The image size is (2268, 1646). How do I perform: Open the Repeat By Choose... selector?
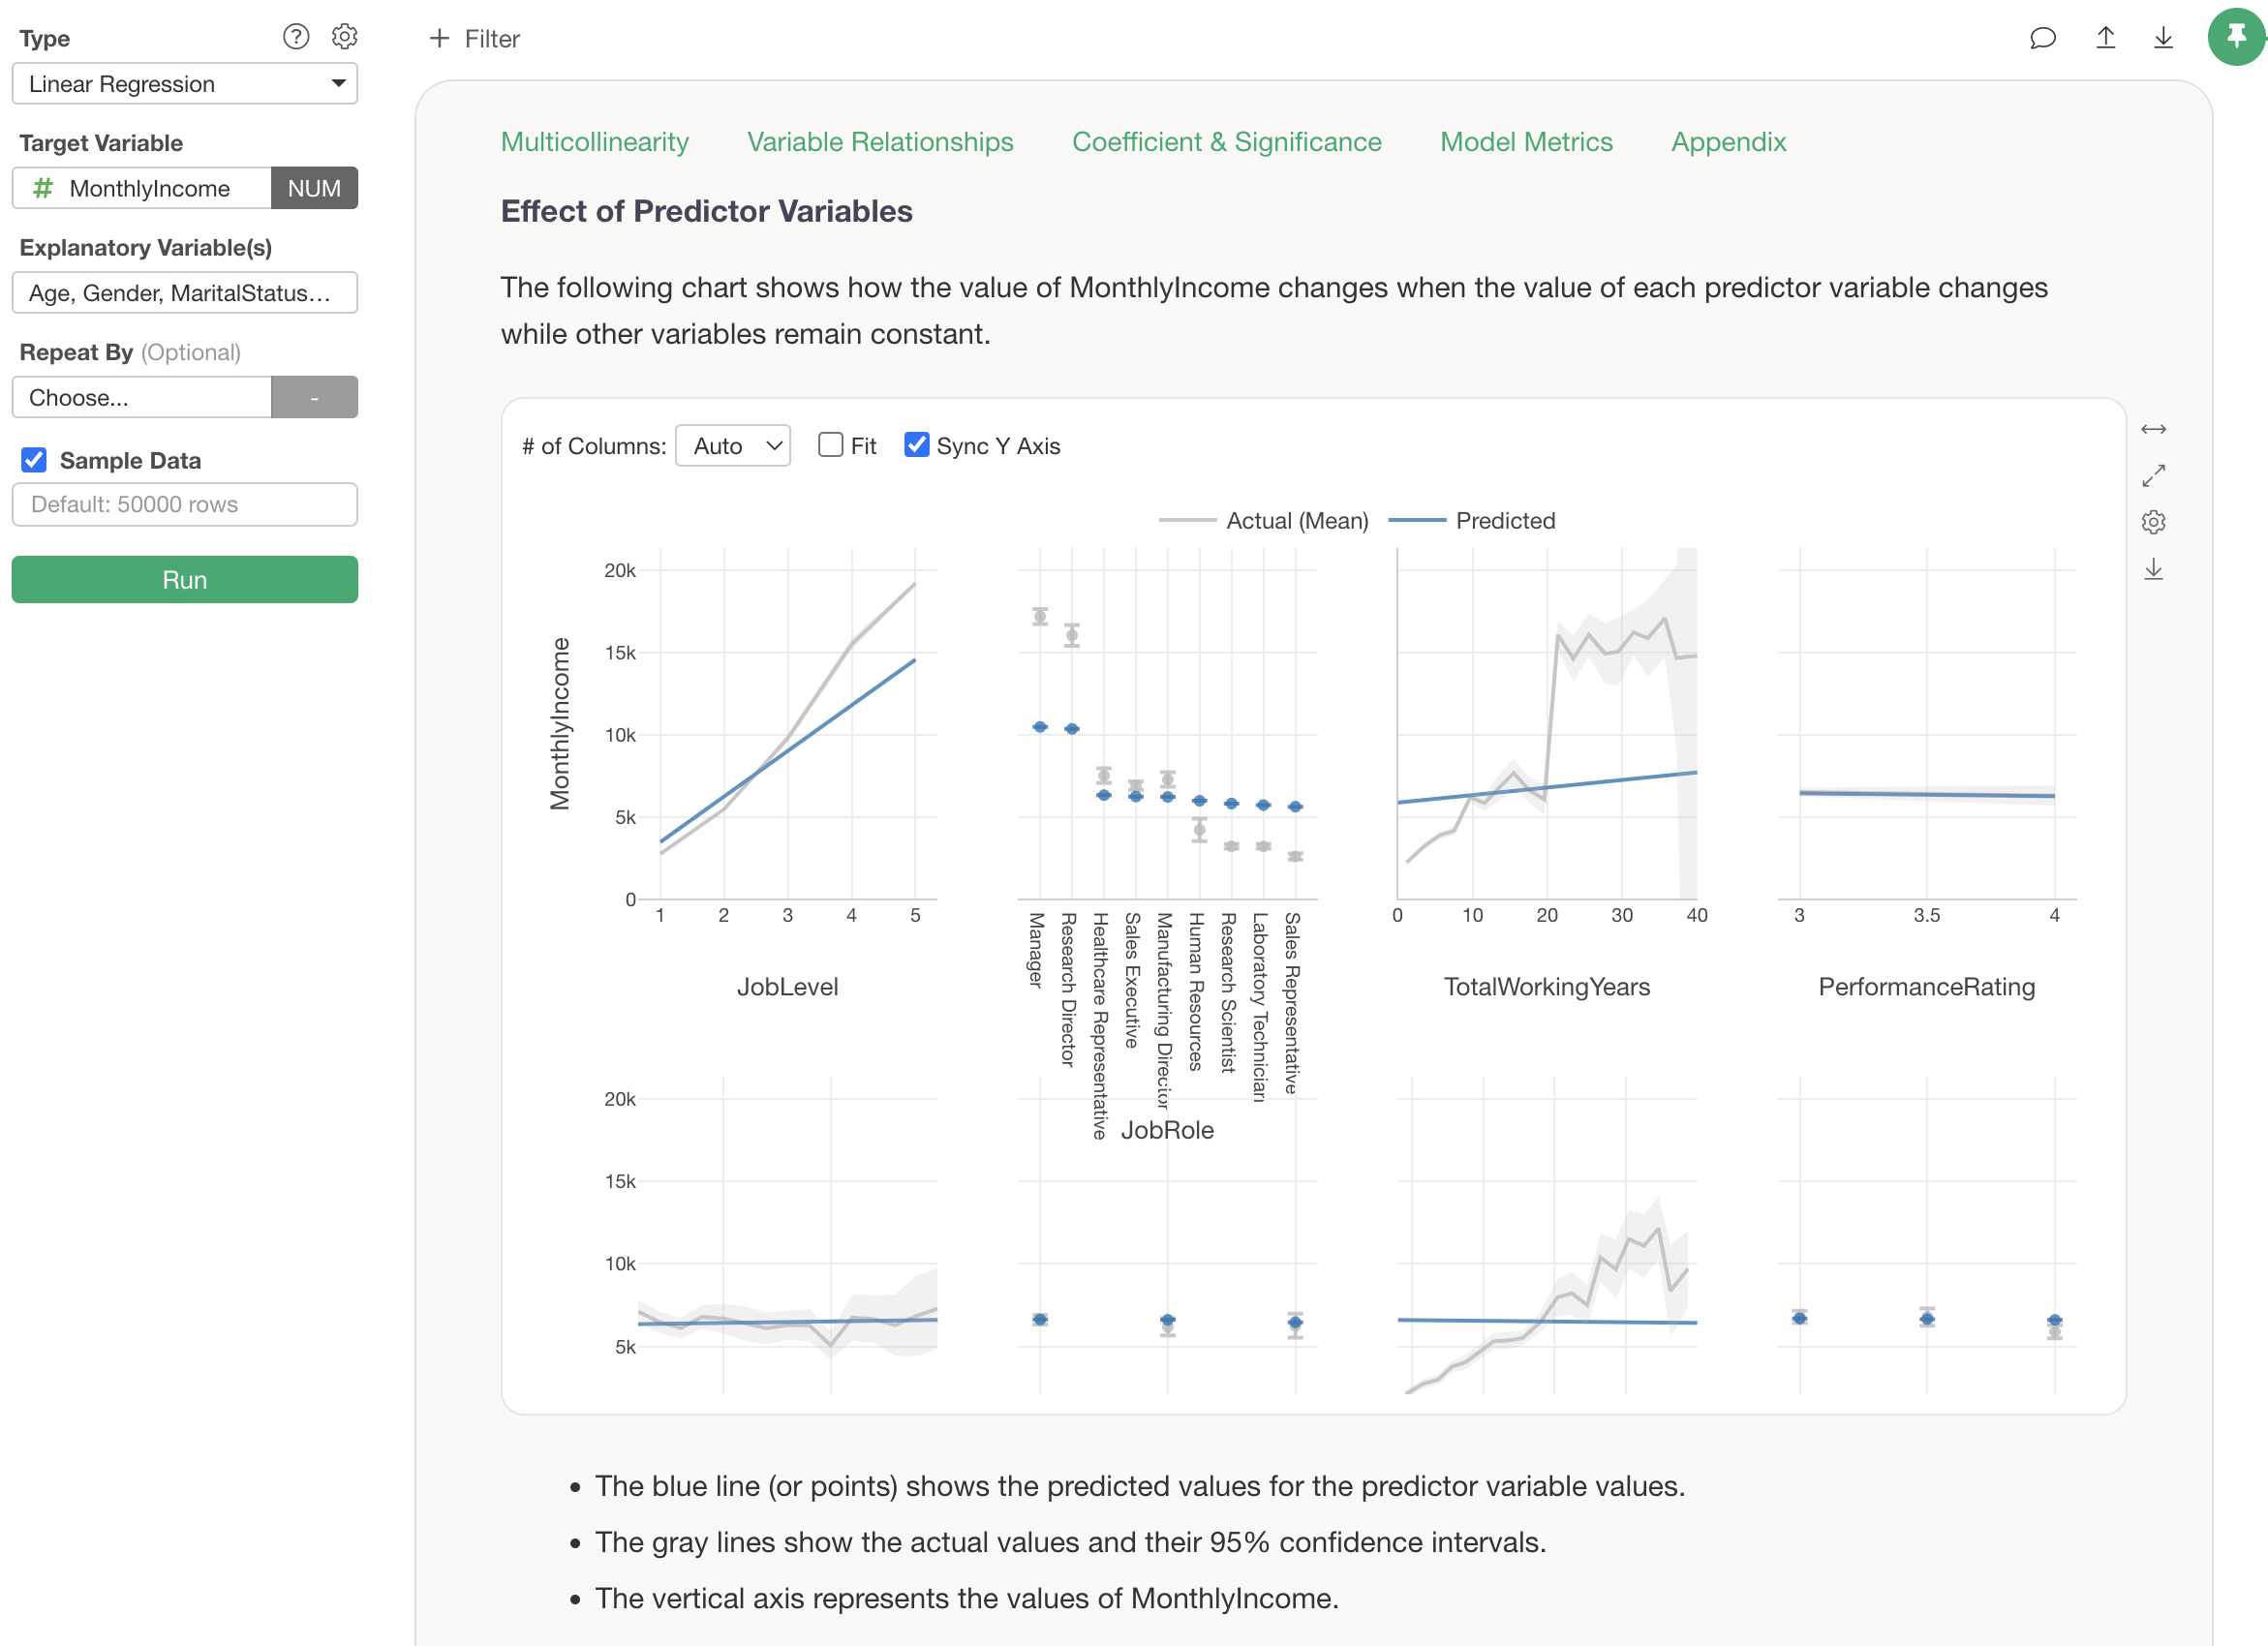pyautogui.click(x=142, y=398)
